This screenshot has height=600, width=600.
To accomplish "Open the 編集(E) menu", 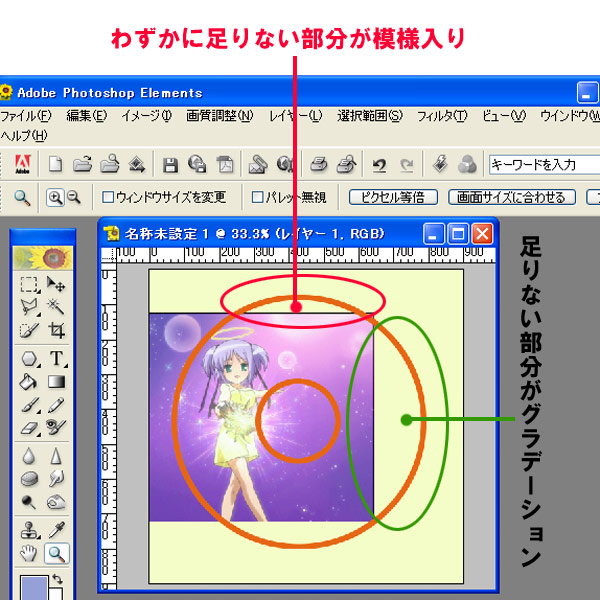I will [x=86, y=116].
